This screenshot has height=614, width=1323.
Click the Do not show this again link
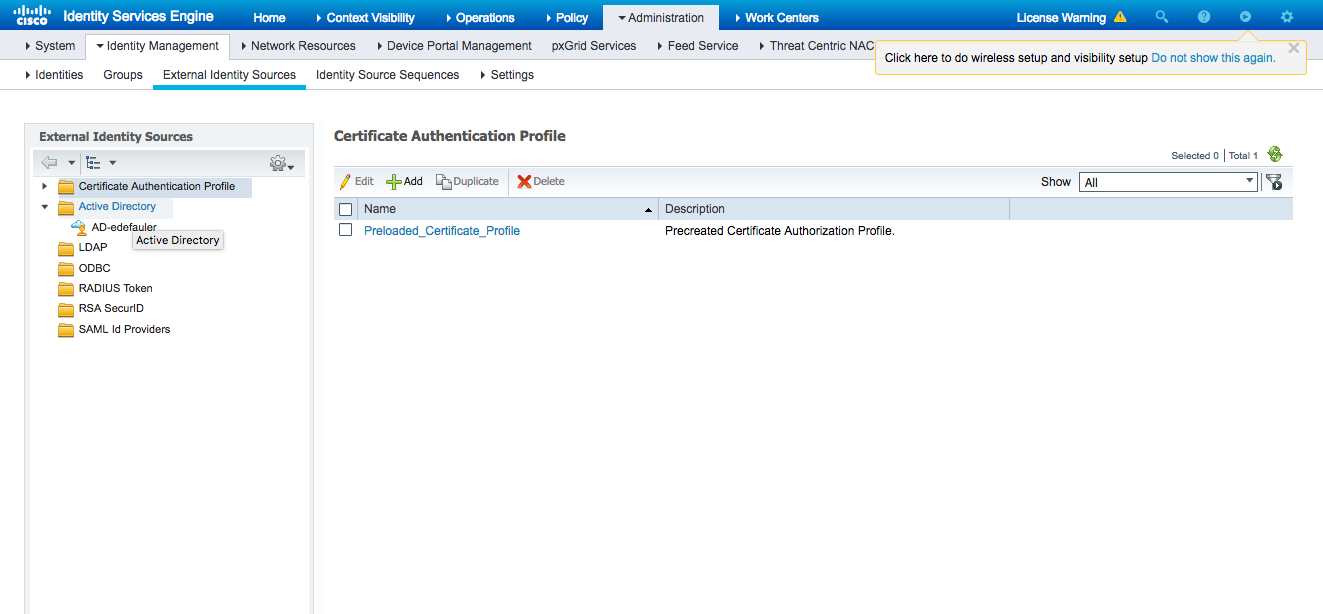click(1213, 58)
